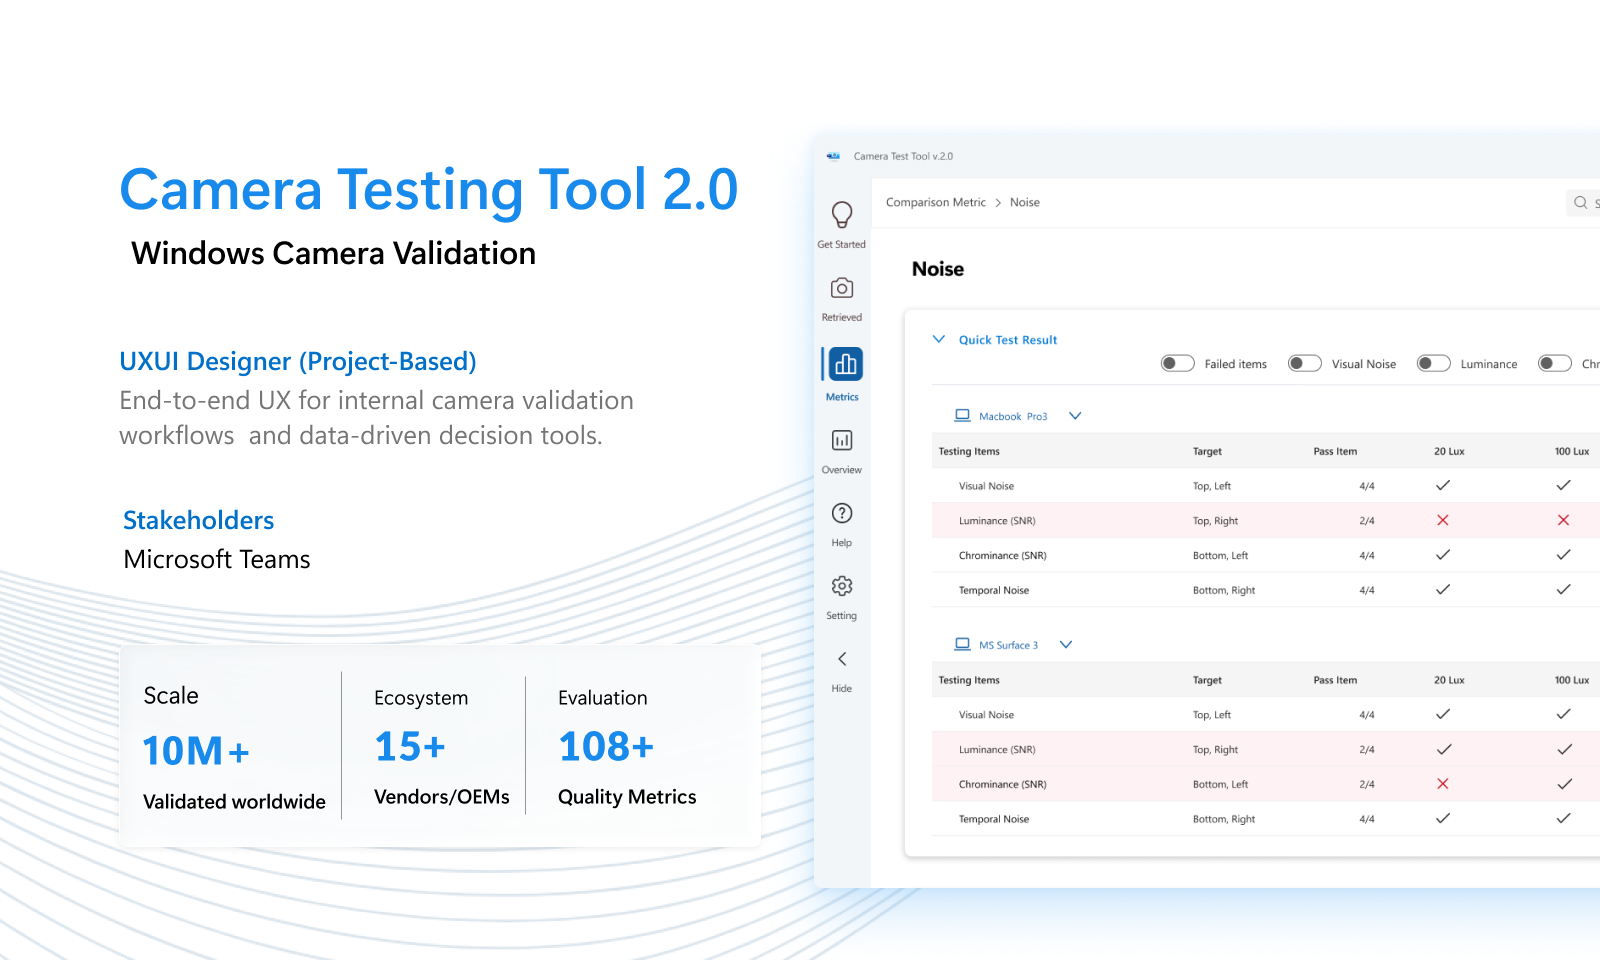Enable the Luminance toggle

(1433, 363)
